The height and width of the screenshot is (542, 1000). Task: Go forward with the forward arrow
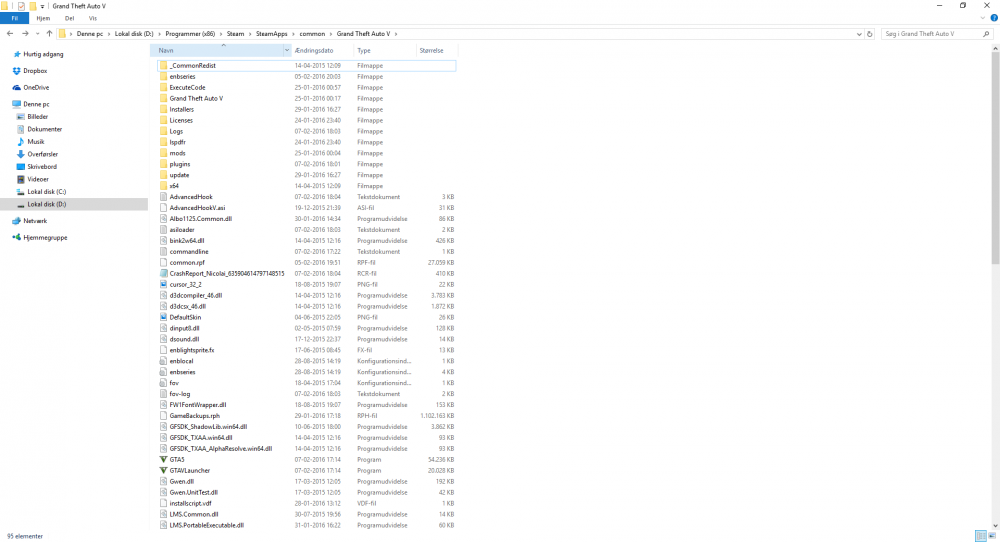click(x=25, y=34)
